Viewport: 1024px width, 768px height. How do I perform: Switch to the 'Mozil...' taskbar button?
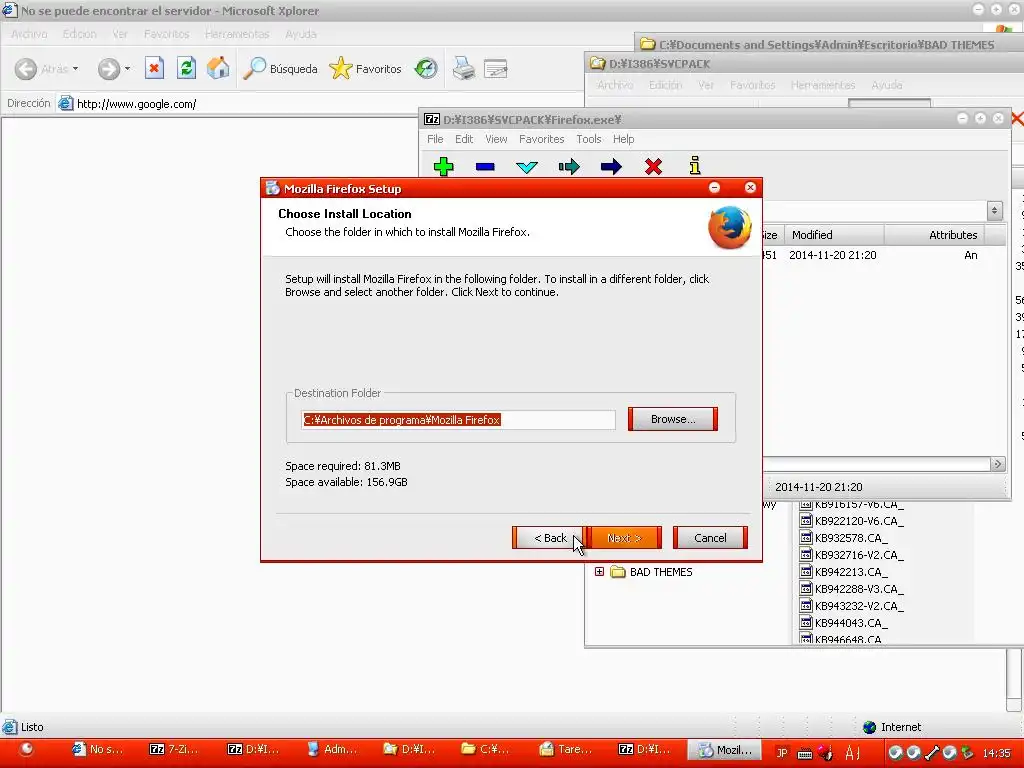[726, 750]
